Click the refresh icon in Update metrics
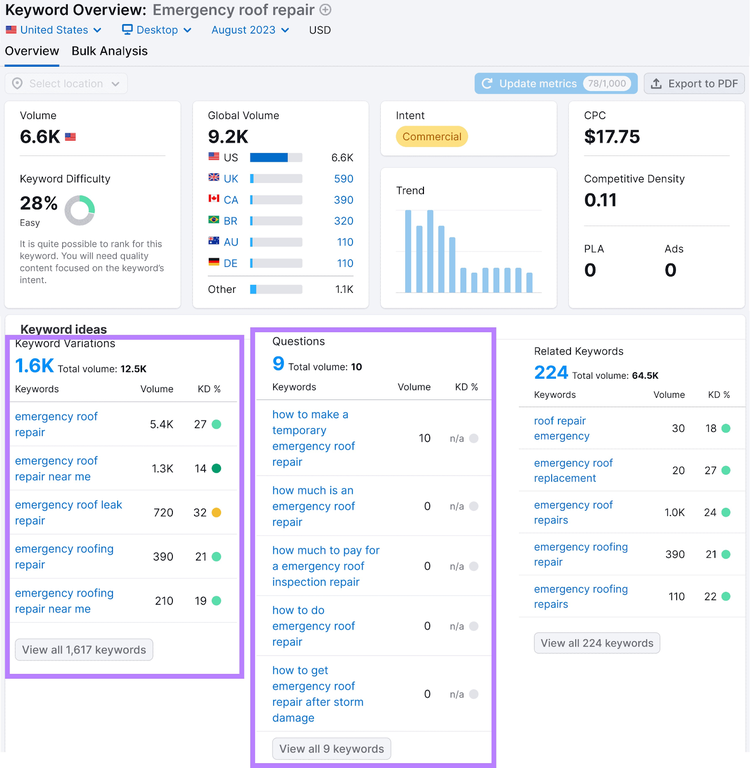750x768 pixels. click(x=487, y=84)
